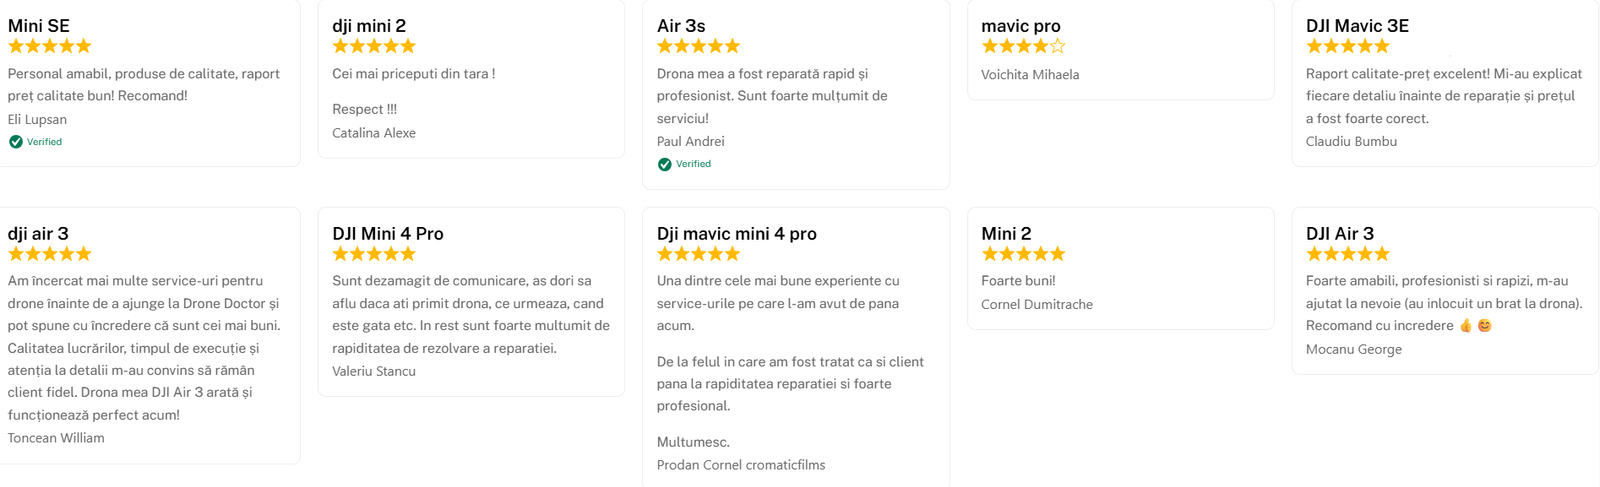1600x487 pixels.
Task: Click the star rating of Mini SE review
Action: [50, 46]
